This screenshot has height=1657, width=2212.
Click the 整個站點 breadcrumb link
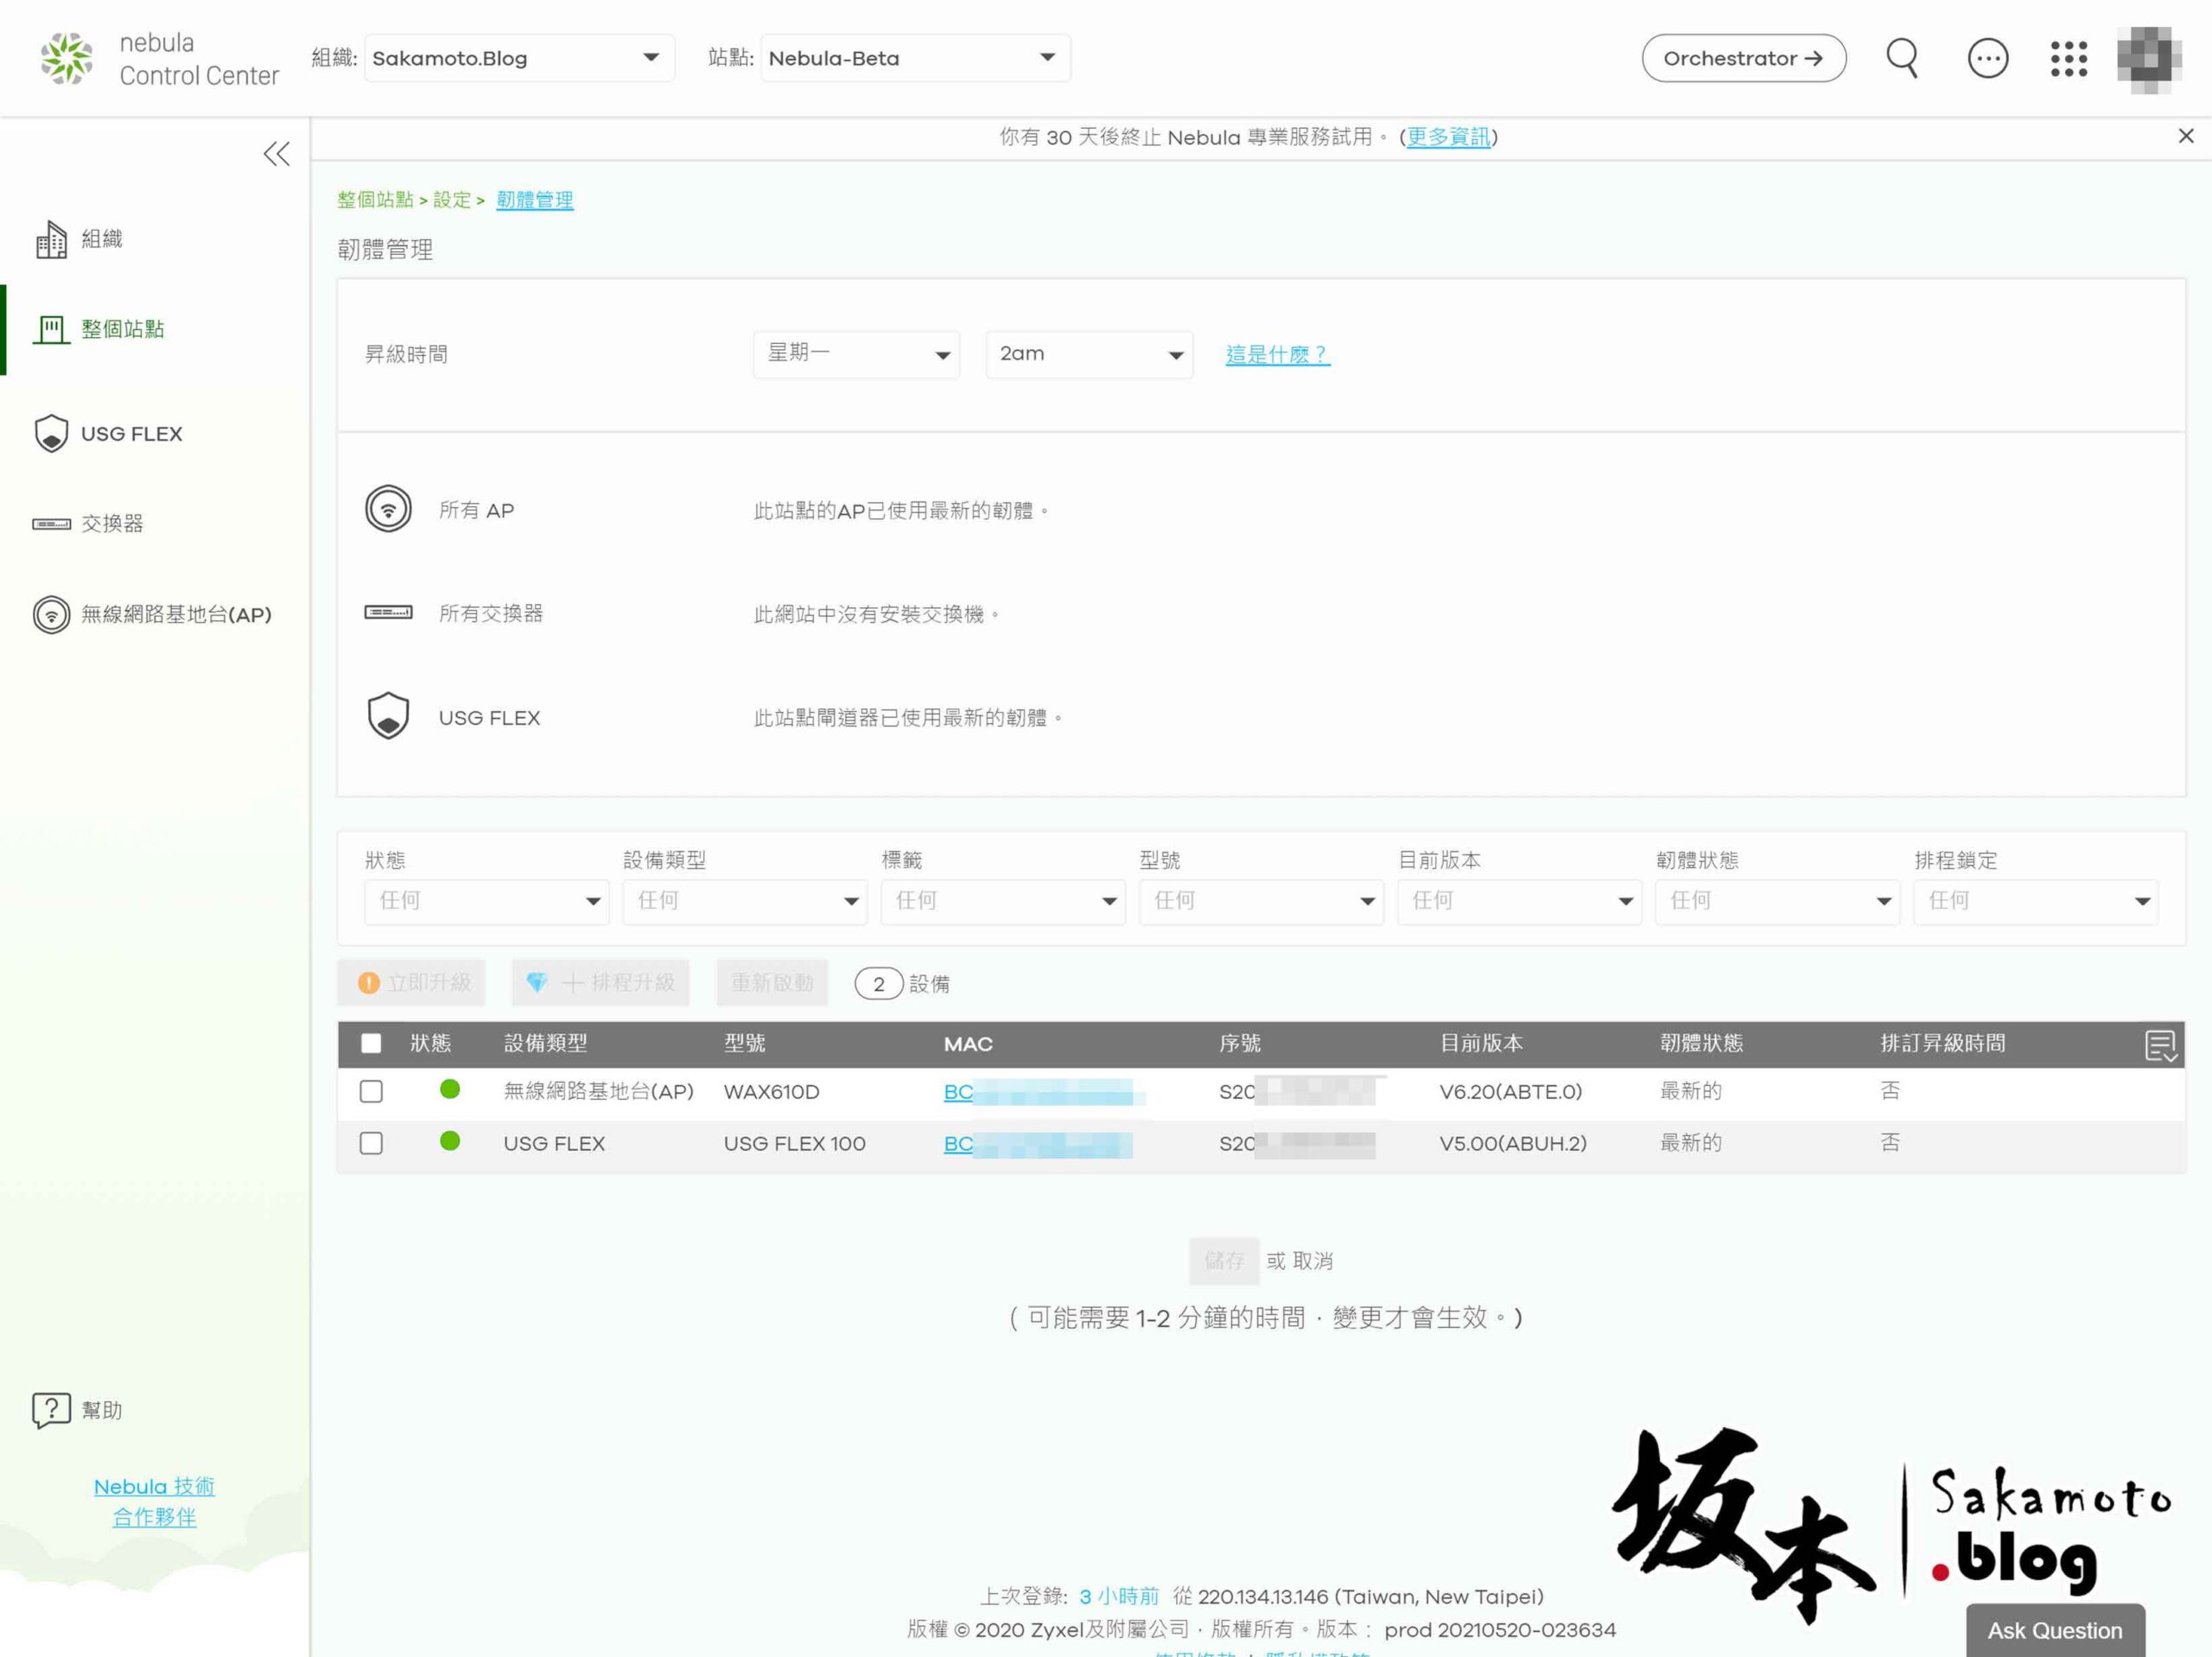click(x=375, y=199)
